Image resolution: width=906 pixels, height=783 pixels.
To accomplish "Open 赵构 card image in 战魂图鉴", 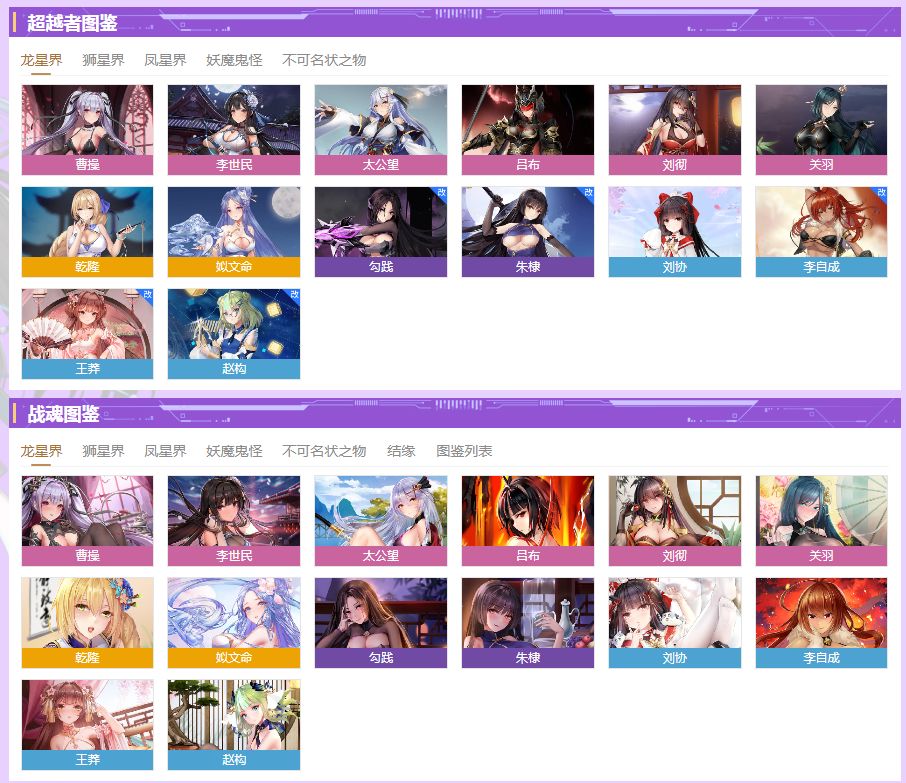I will (234, 715).
